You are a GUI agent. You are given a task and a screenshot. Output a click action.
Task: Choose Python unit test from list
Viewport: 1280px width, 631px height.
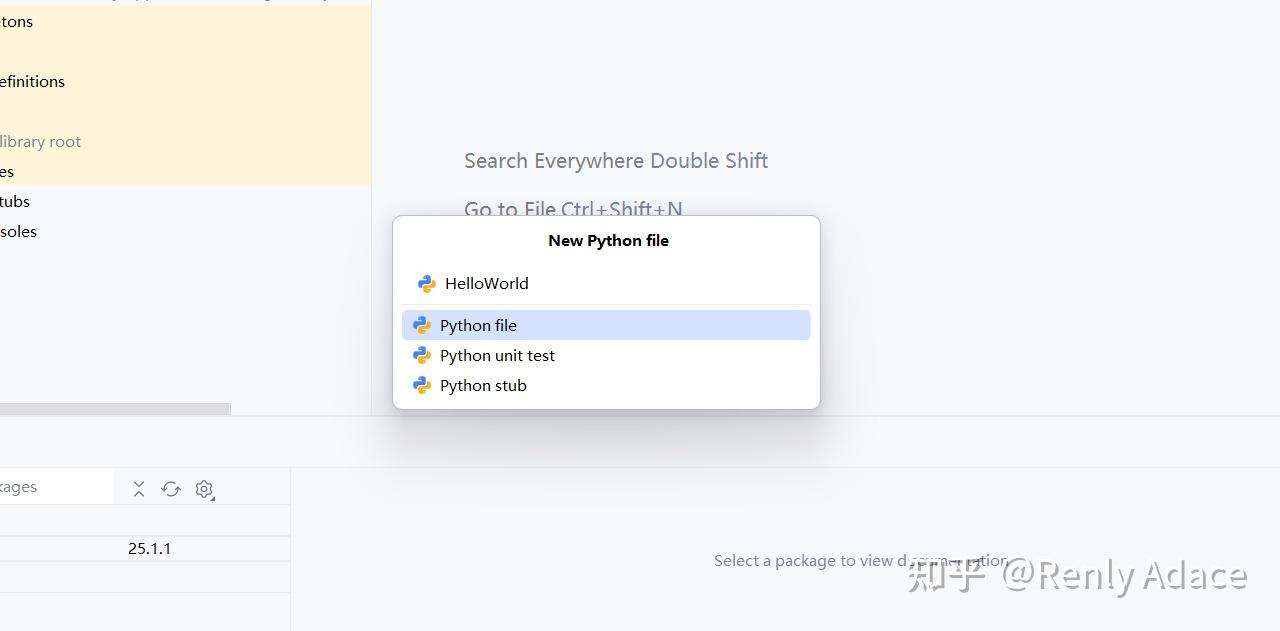tap(497, 355)
